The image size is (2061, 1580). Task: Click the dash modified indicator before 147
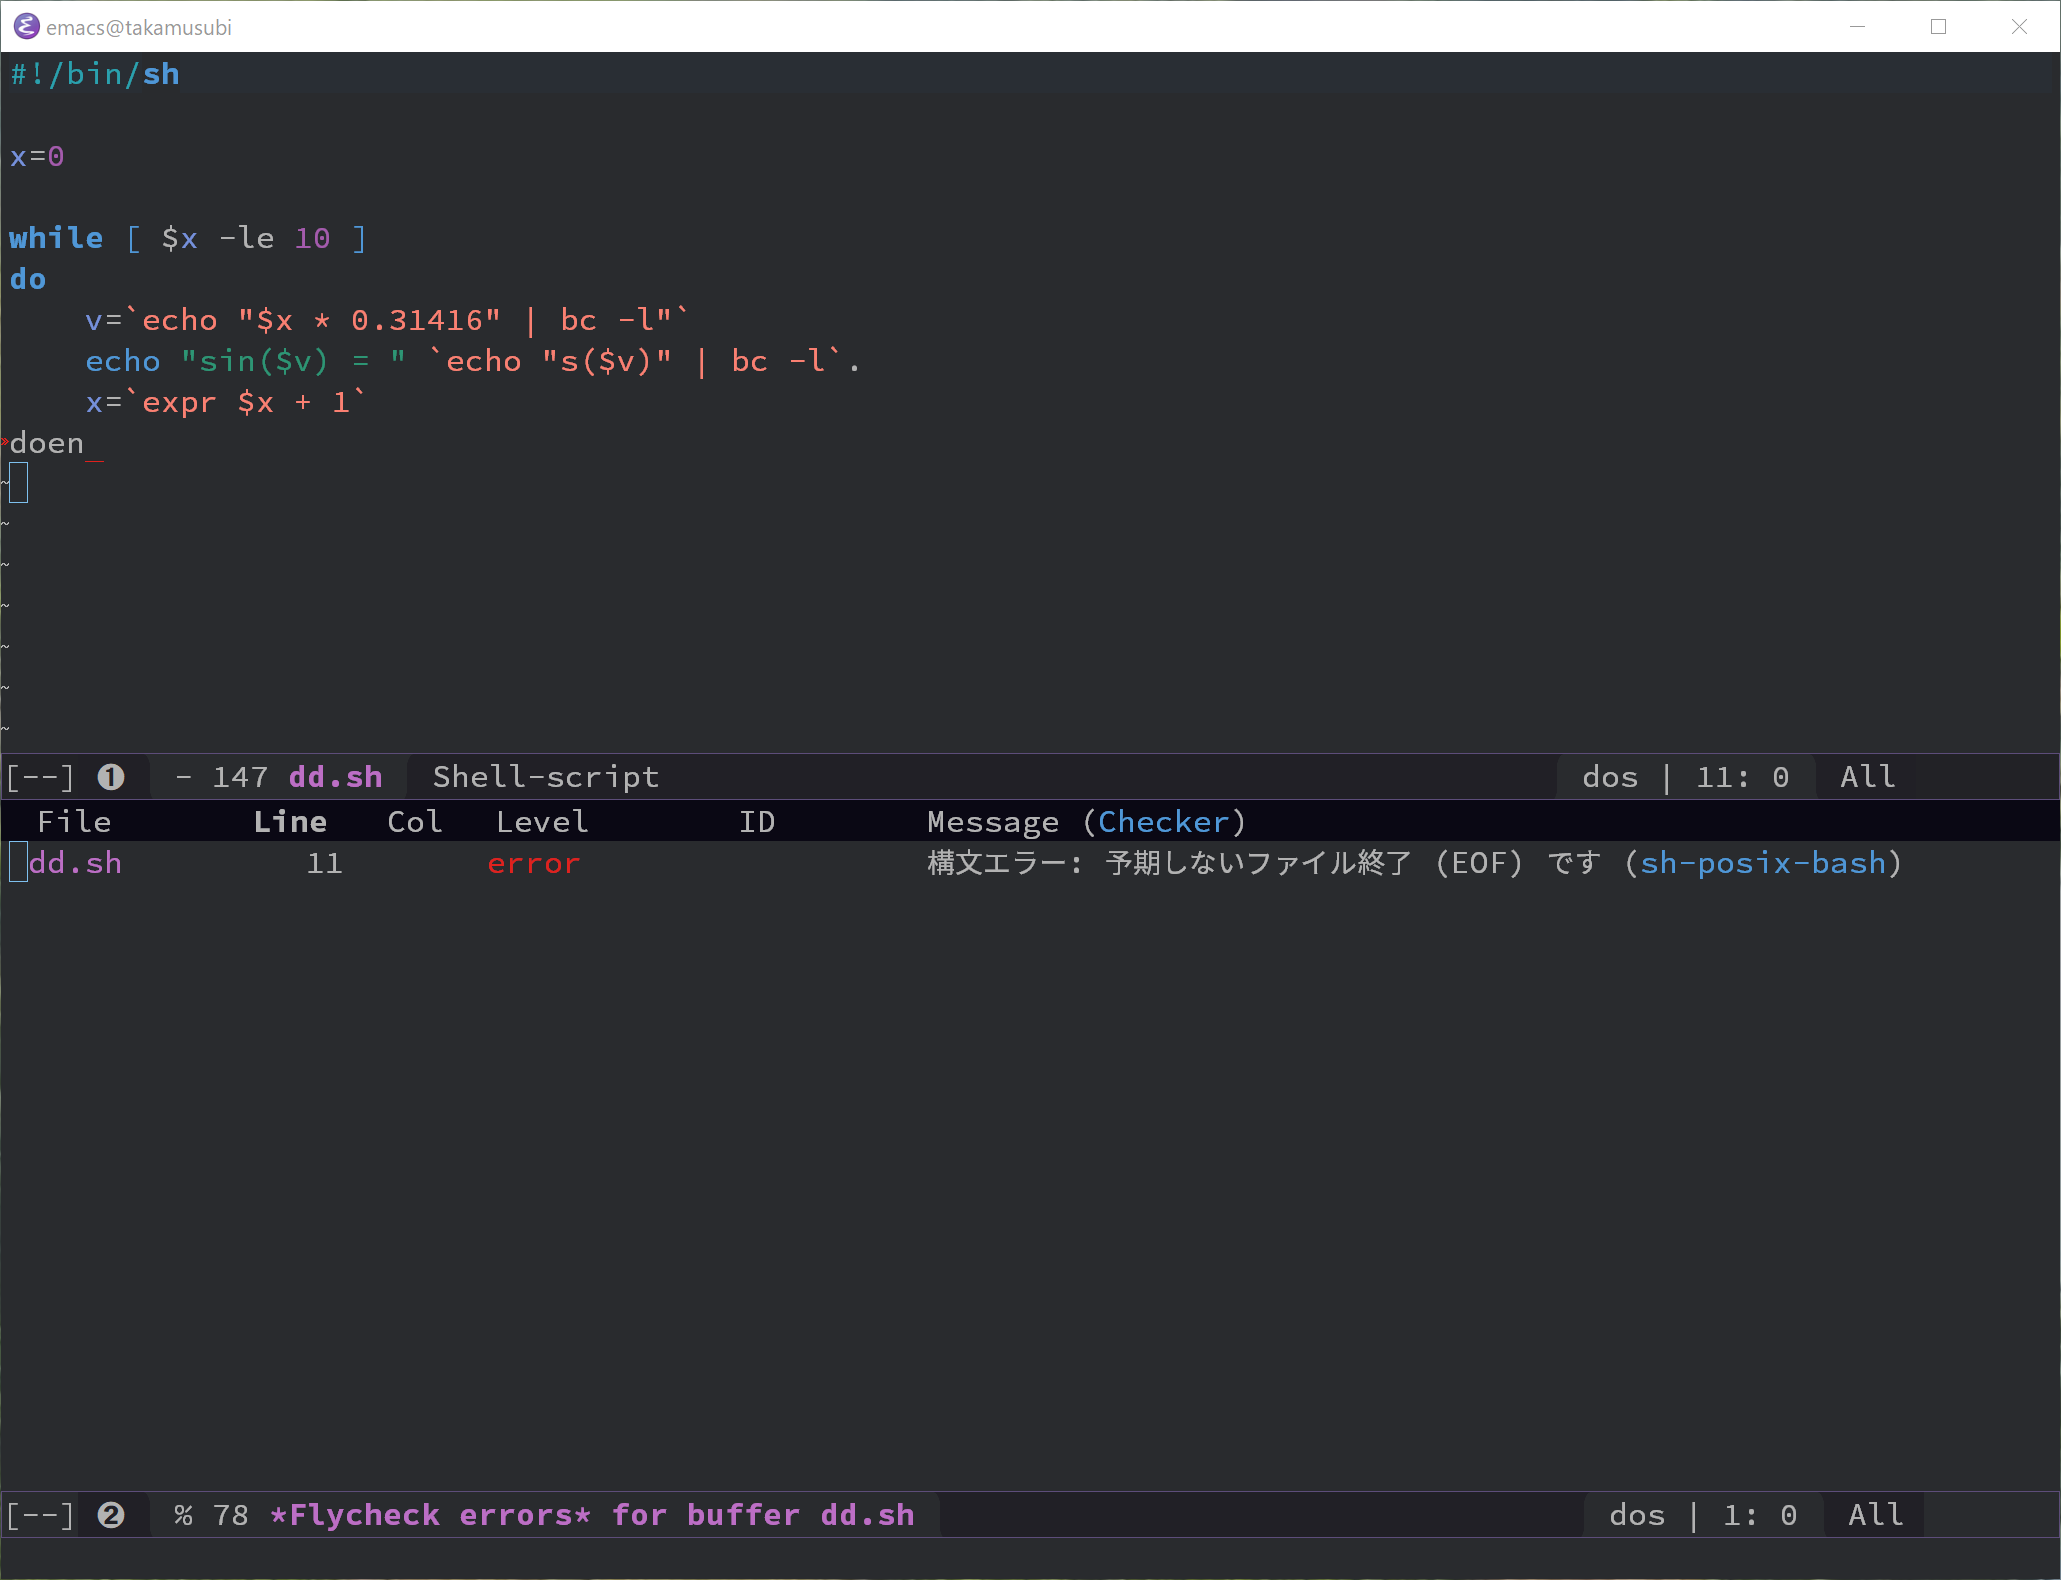click(183, 777)
